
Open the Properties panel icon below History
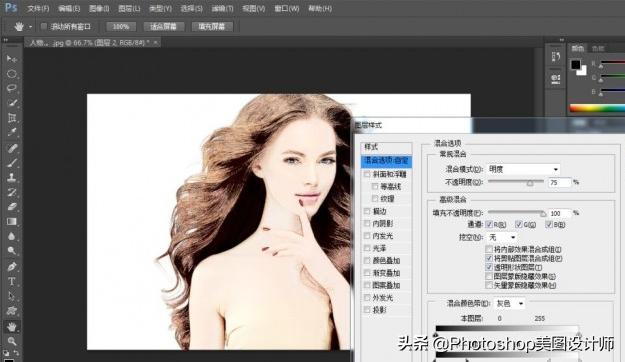click(556, 79)
